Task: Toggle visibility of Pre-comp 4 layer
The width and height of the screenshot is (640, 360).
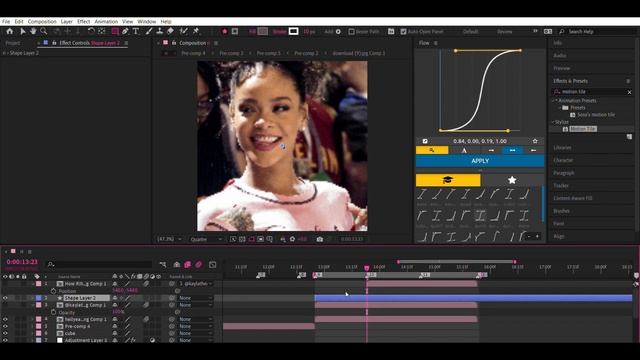Action: 5,326
